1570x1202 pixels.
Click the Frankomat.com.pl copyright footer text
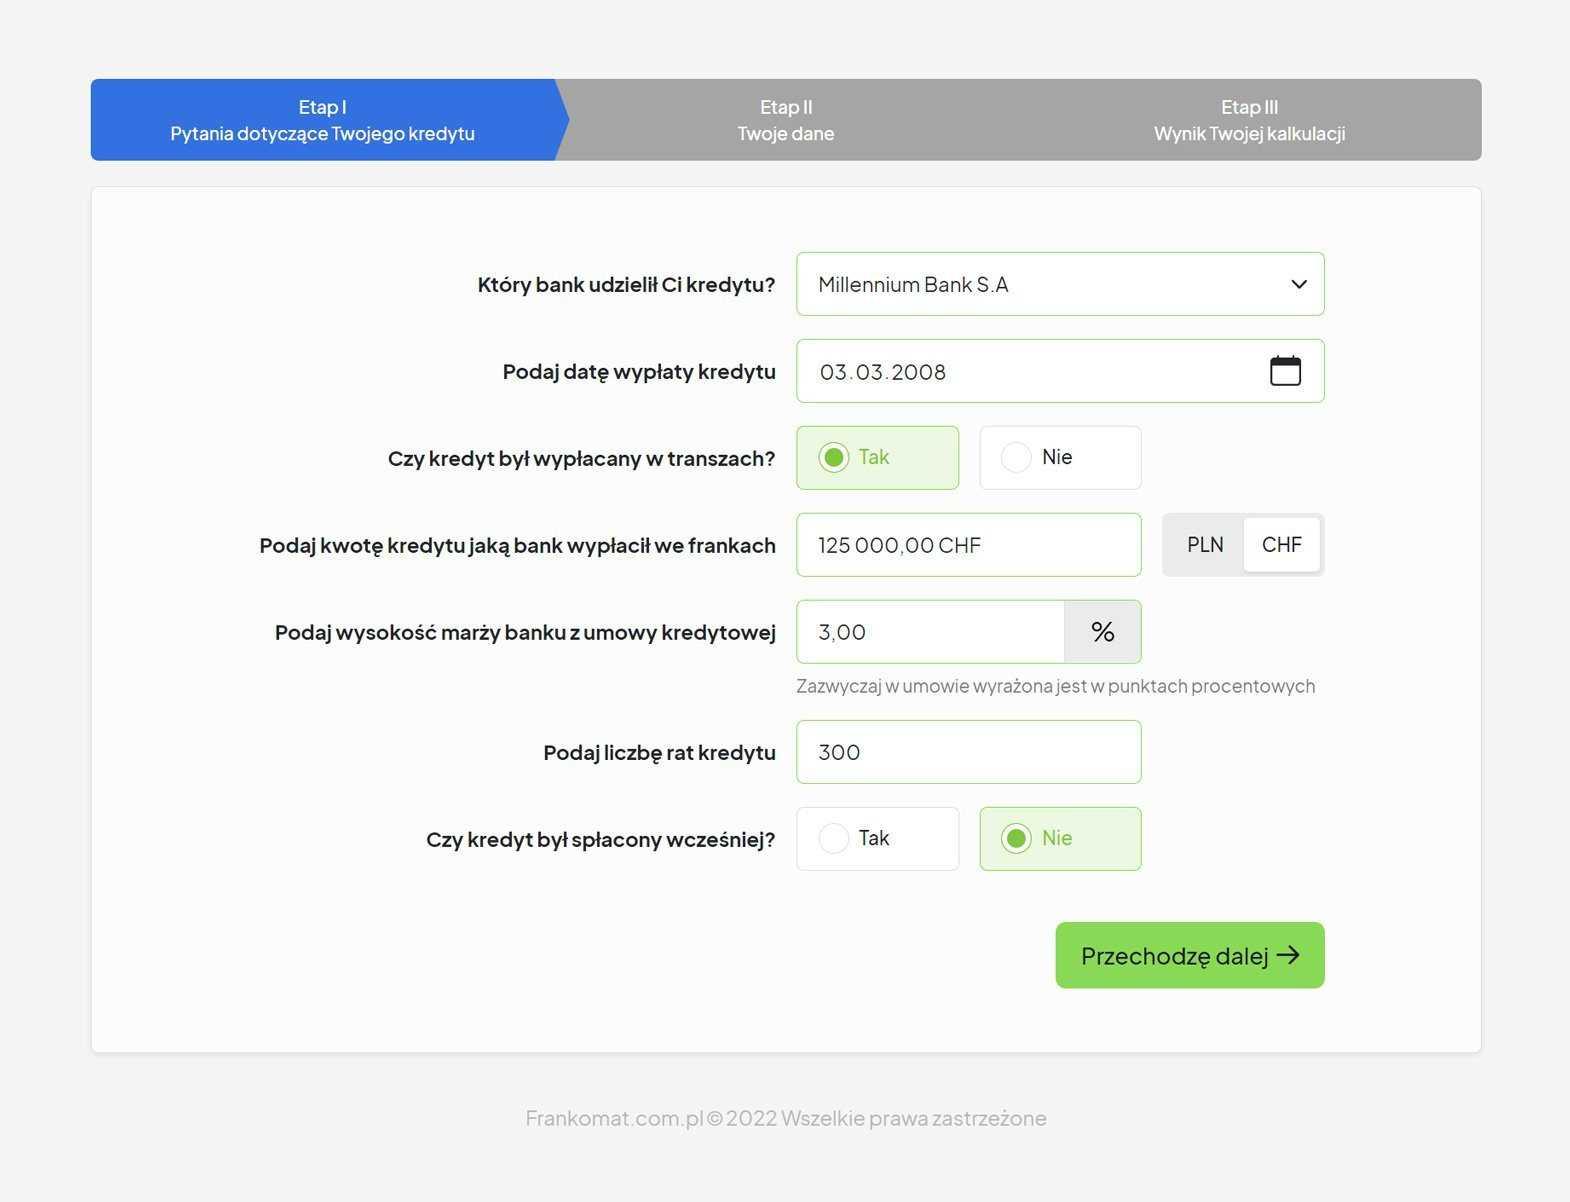pos(786,1118)
